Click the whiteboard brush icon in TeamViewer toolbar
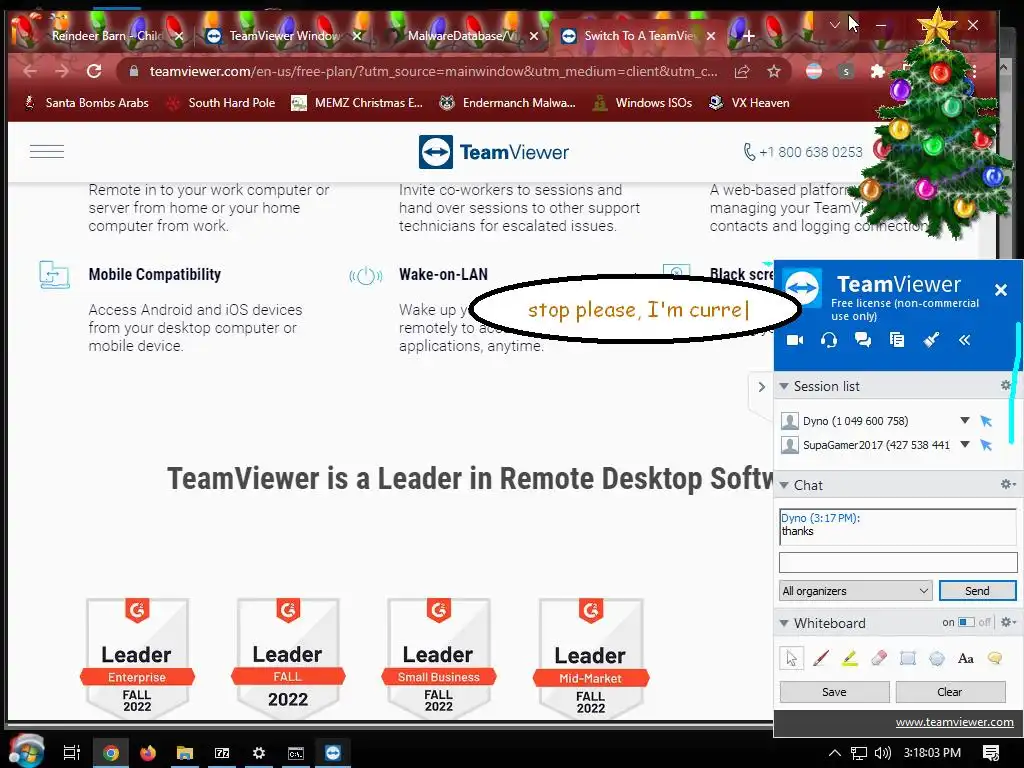This screenshot has height=768, width=1024. (x=931, y=340)
